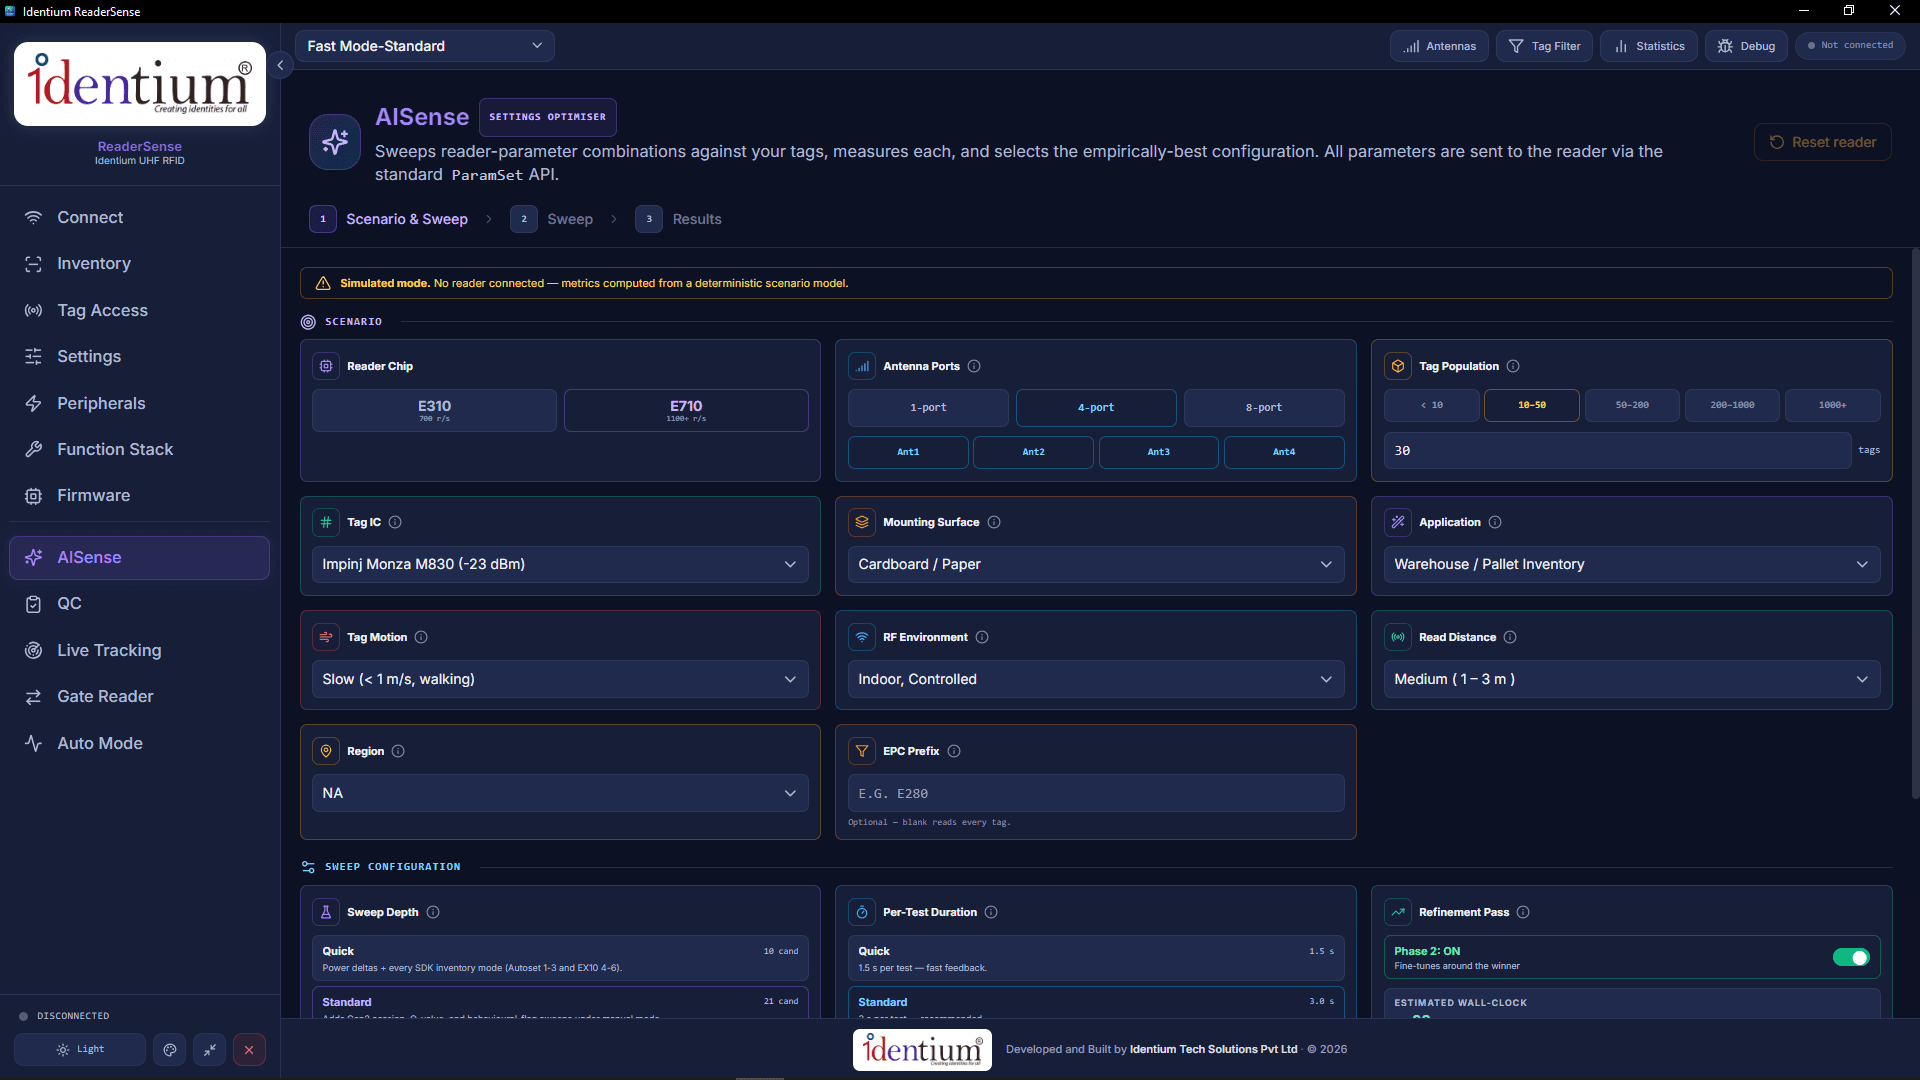Open the Tag Filter panel
This screenshot has width=1920, height=1080.
[x=1544, y=46]
